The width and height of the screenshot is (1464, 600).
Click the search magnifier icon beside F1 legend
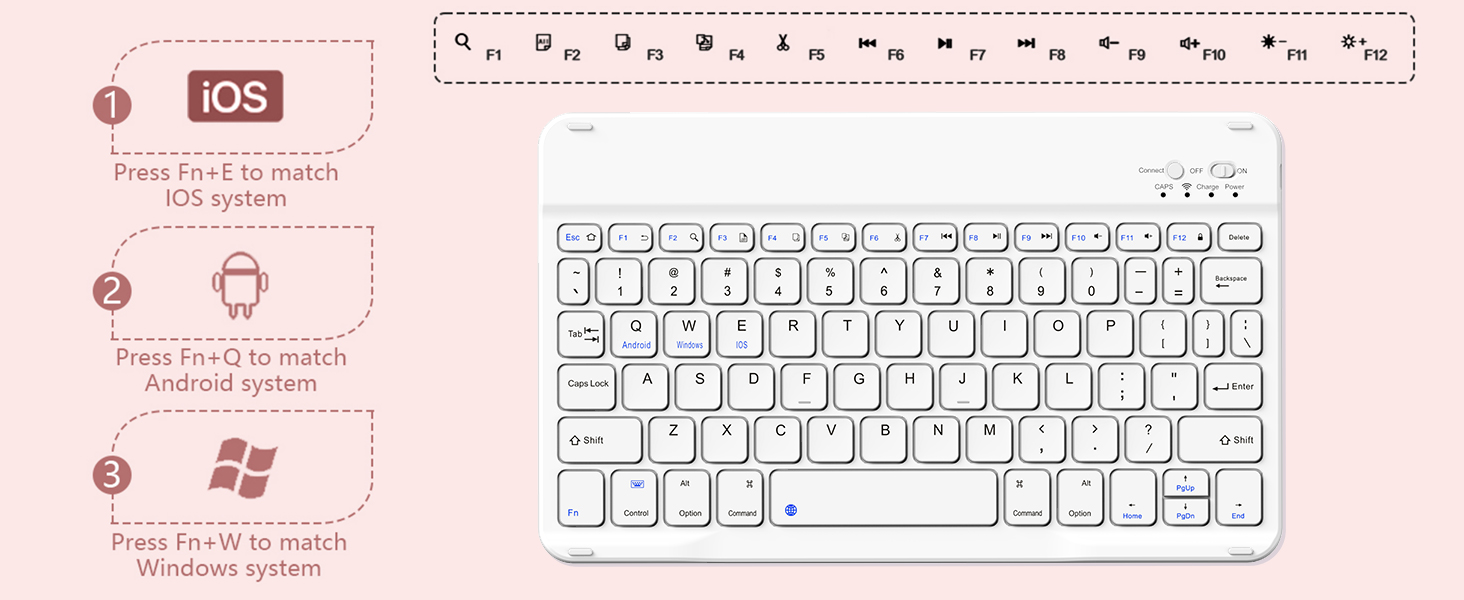coord(463,42)
